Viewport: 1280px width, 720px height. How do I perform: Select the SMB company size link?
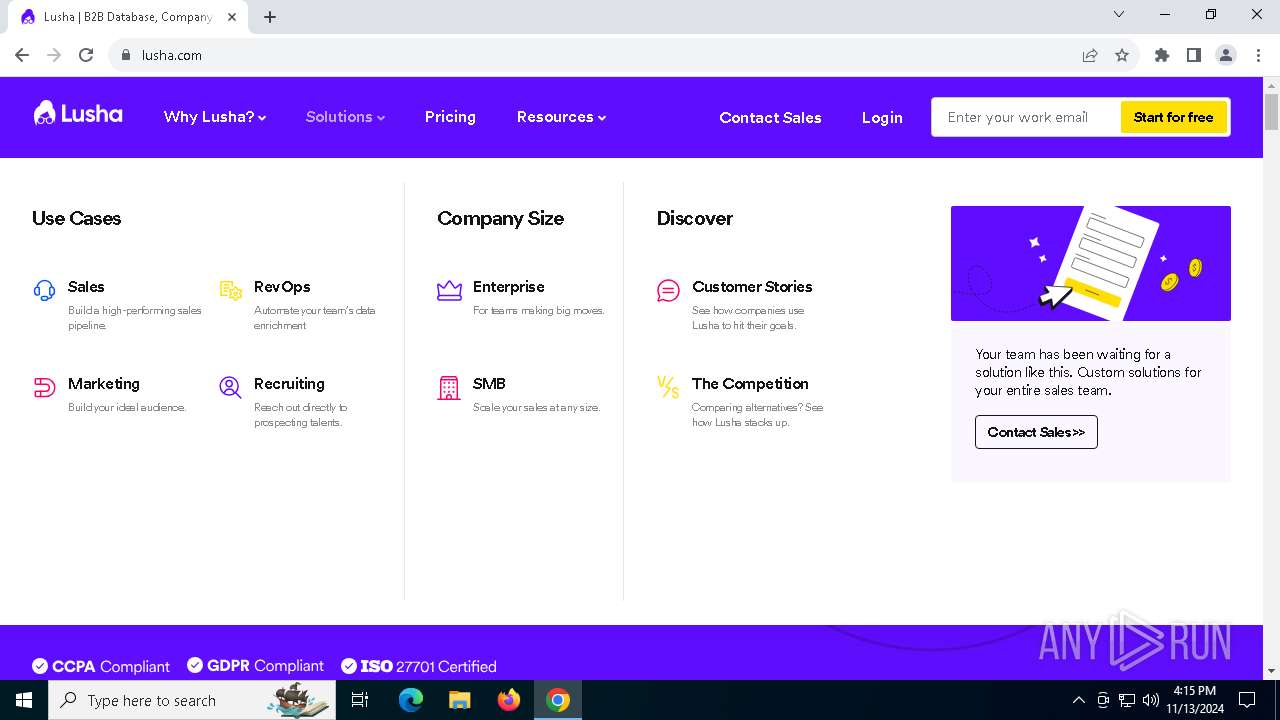(x=489, y=383)
